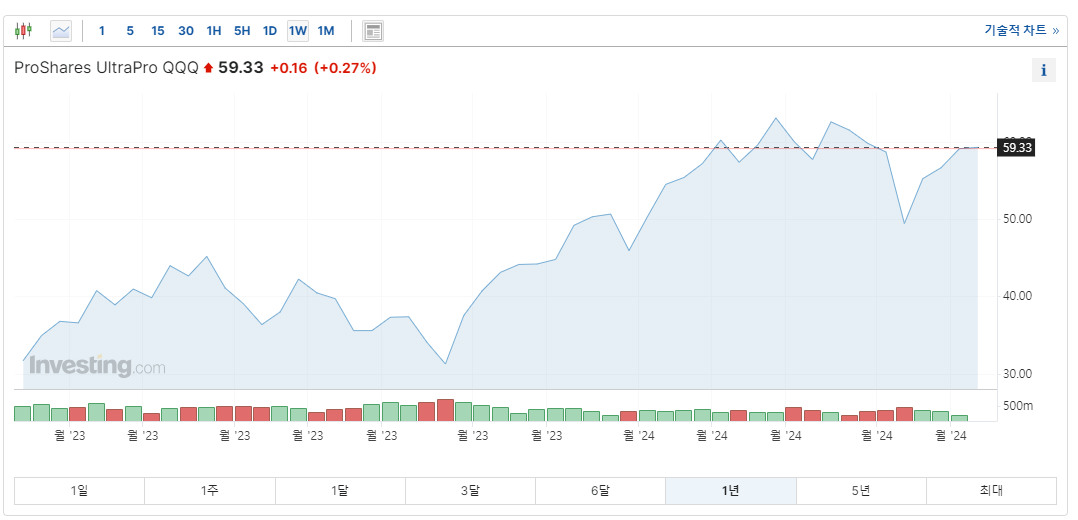The height and width of the screenshot is (520, 1078).
Task: Click the (+0.27%) percent change
Action: (x=346, y=68)
